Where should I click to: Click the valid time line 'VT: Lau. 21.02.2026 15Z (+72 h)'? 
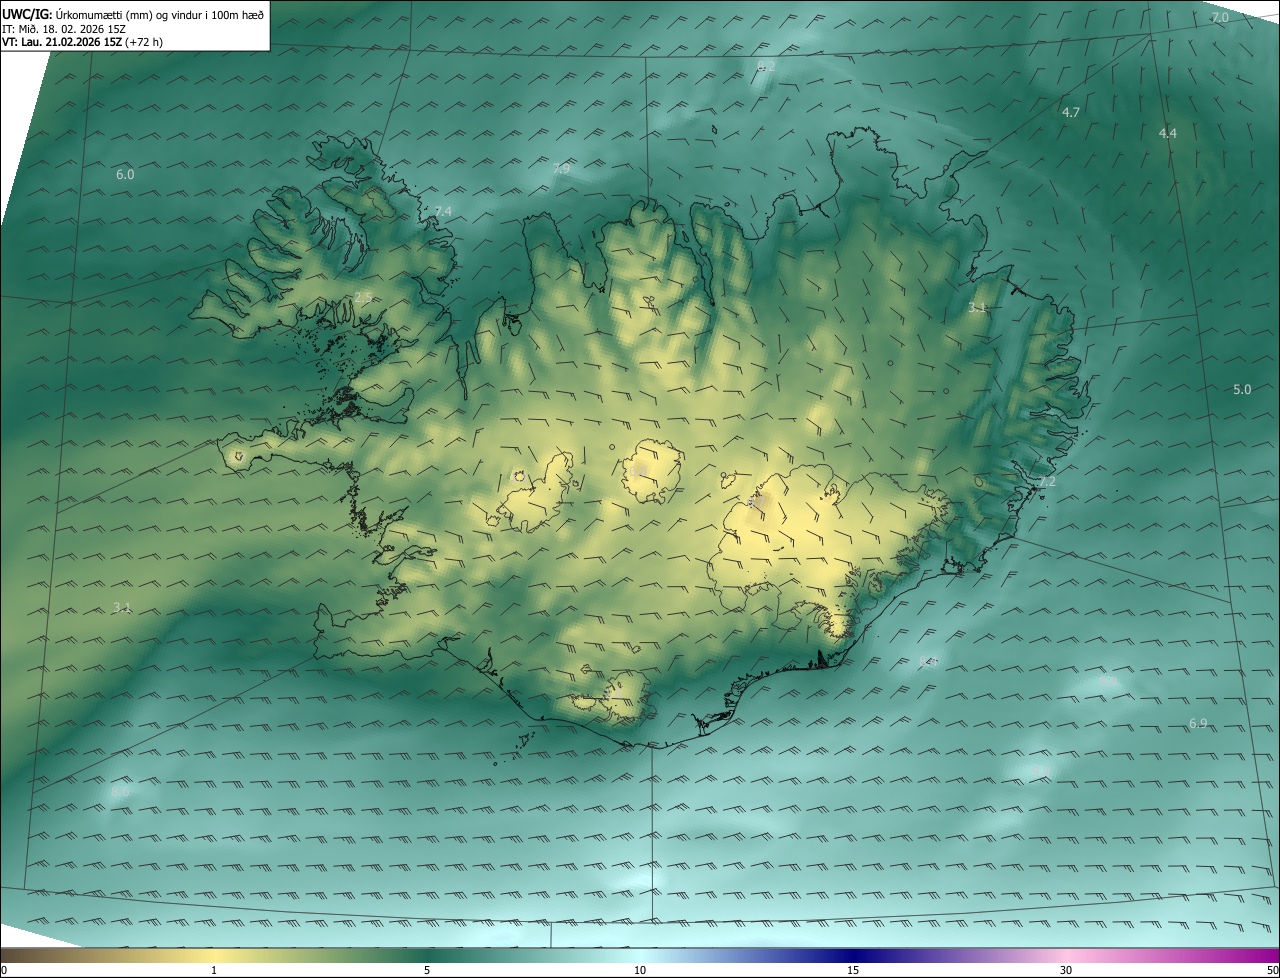tap(82, 42)
